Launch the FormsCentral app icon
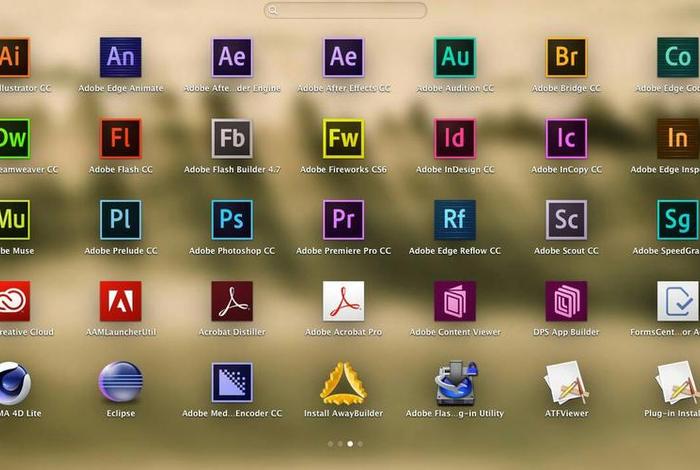Viewport: 700px width, 470px height. (x=678, y=301)
